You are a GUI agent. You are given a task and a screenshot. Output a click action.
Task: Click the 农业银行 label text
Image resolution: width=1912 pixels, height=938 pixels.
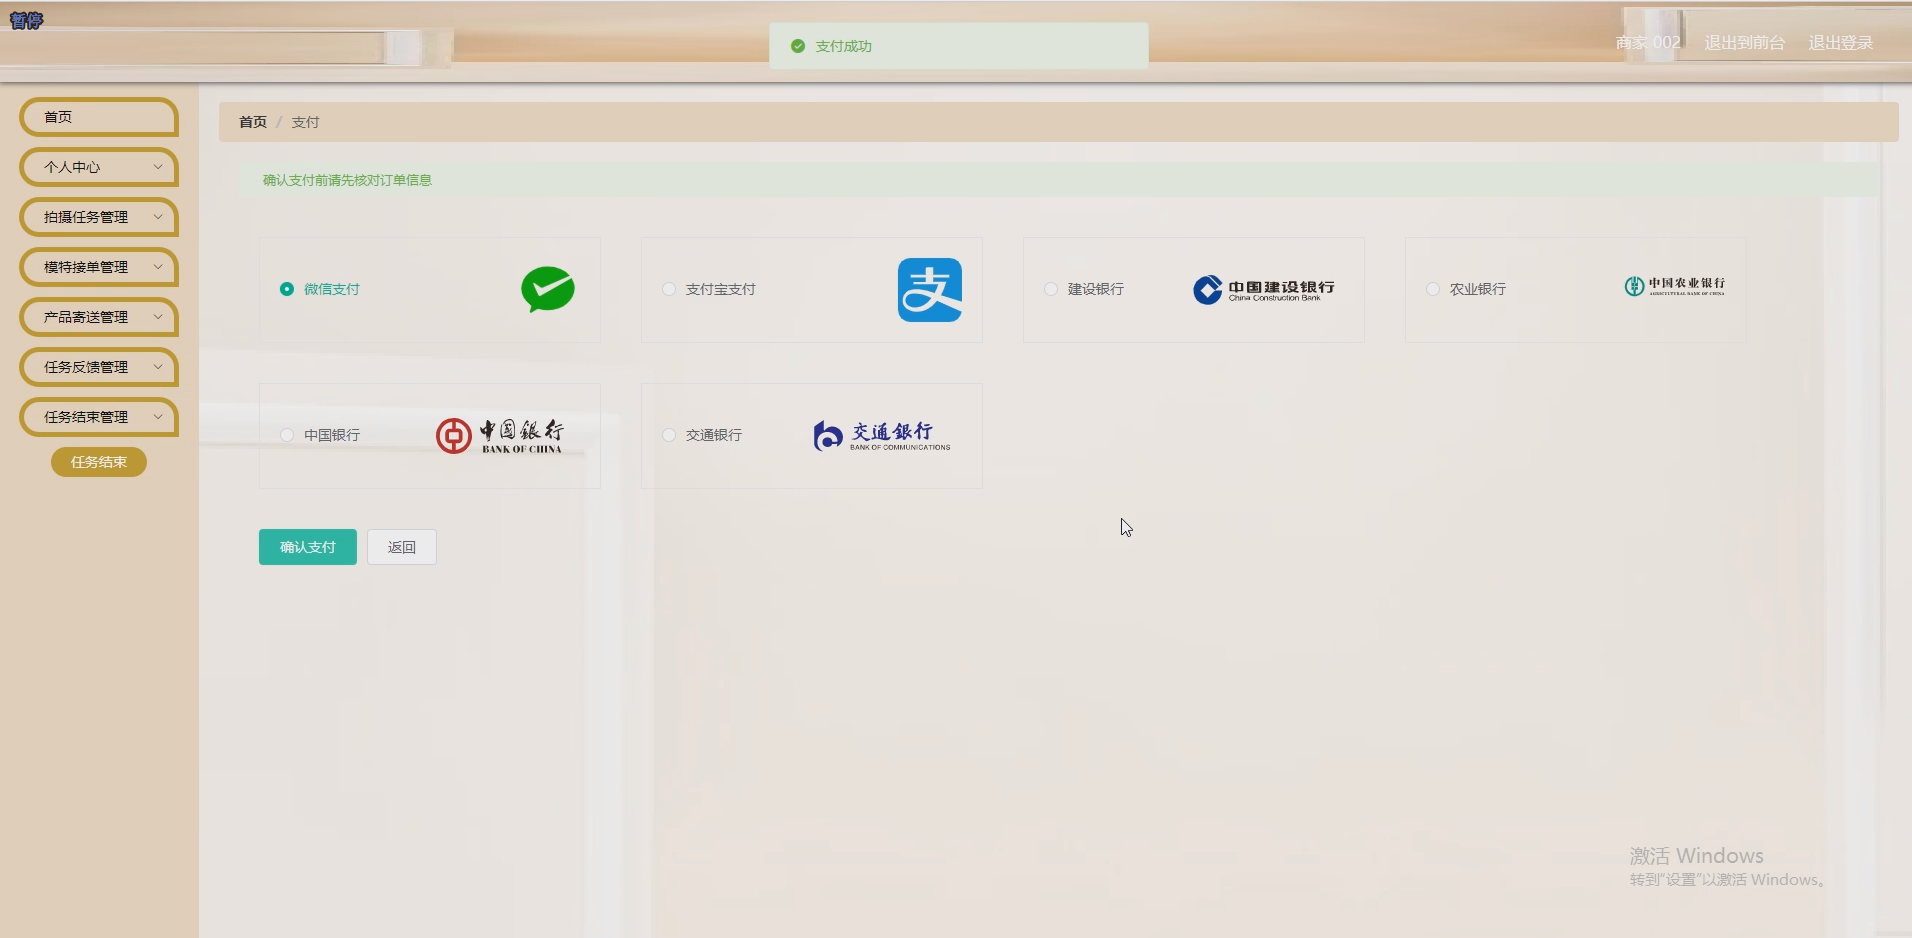click(1478, 289)
